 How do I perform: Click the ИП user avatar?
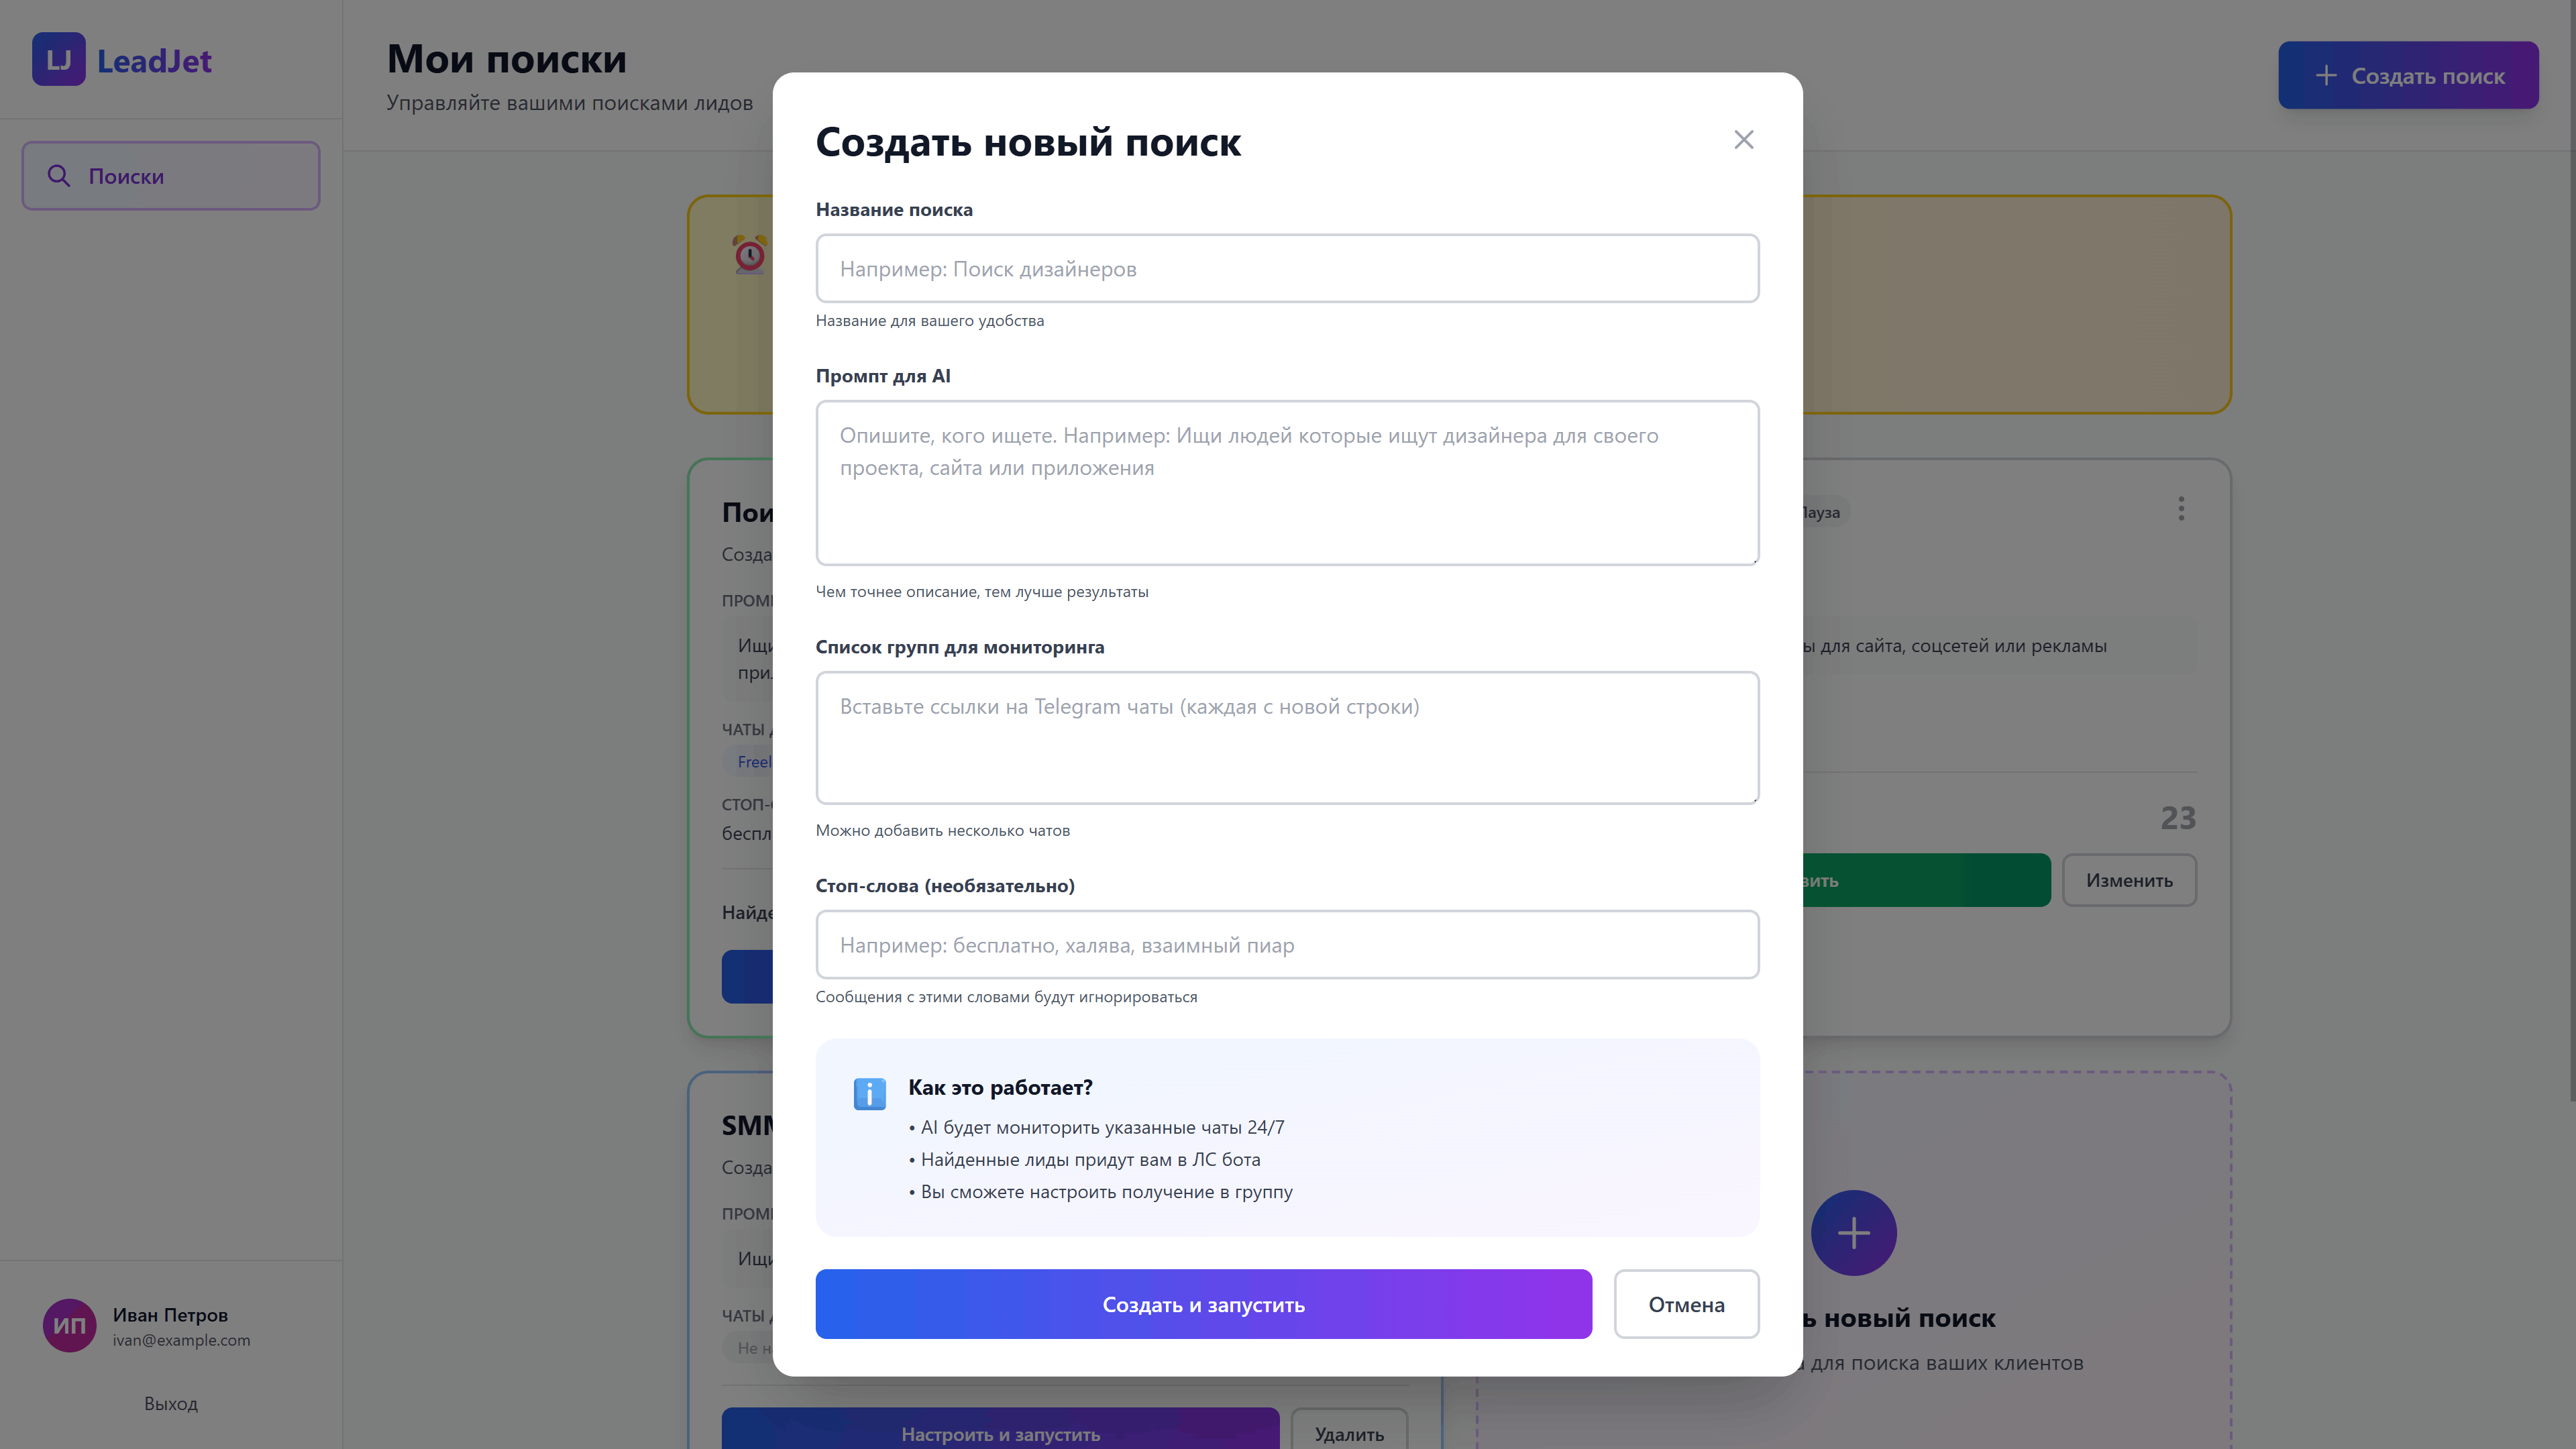pyautogui.click(x=69, y=1326)
